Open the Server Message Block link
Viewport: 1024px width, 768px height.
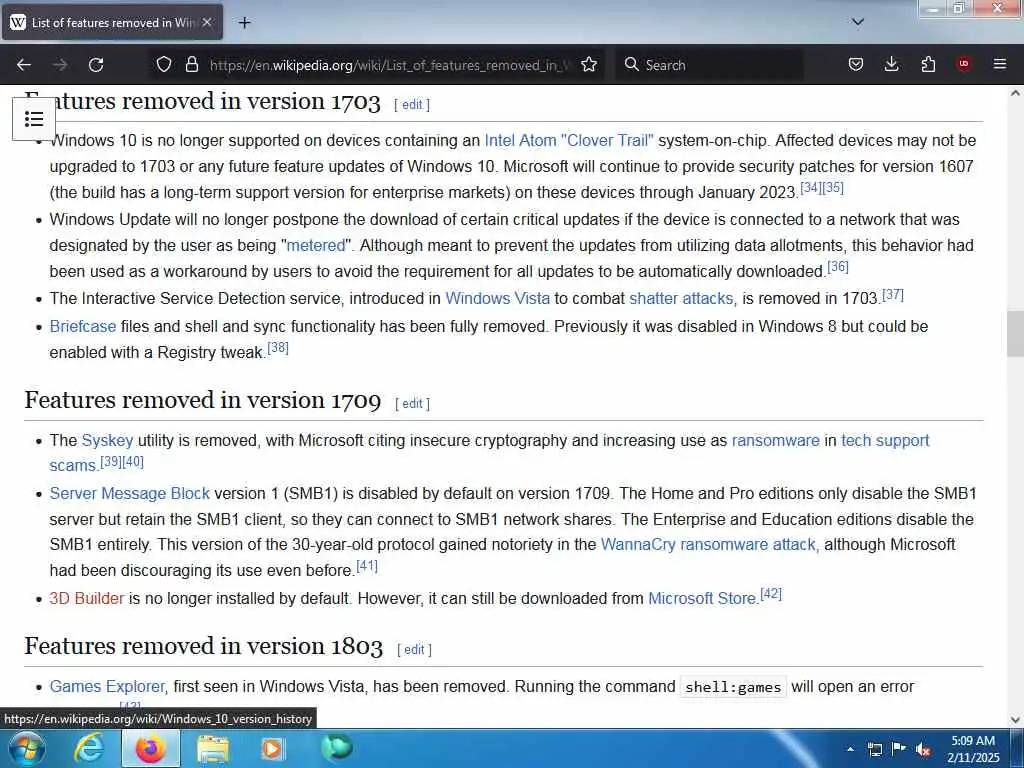point(130,494)
